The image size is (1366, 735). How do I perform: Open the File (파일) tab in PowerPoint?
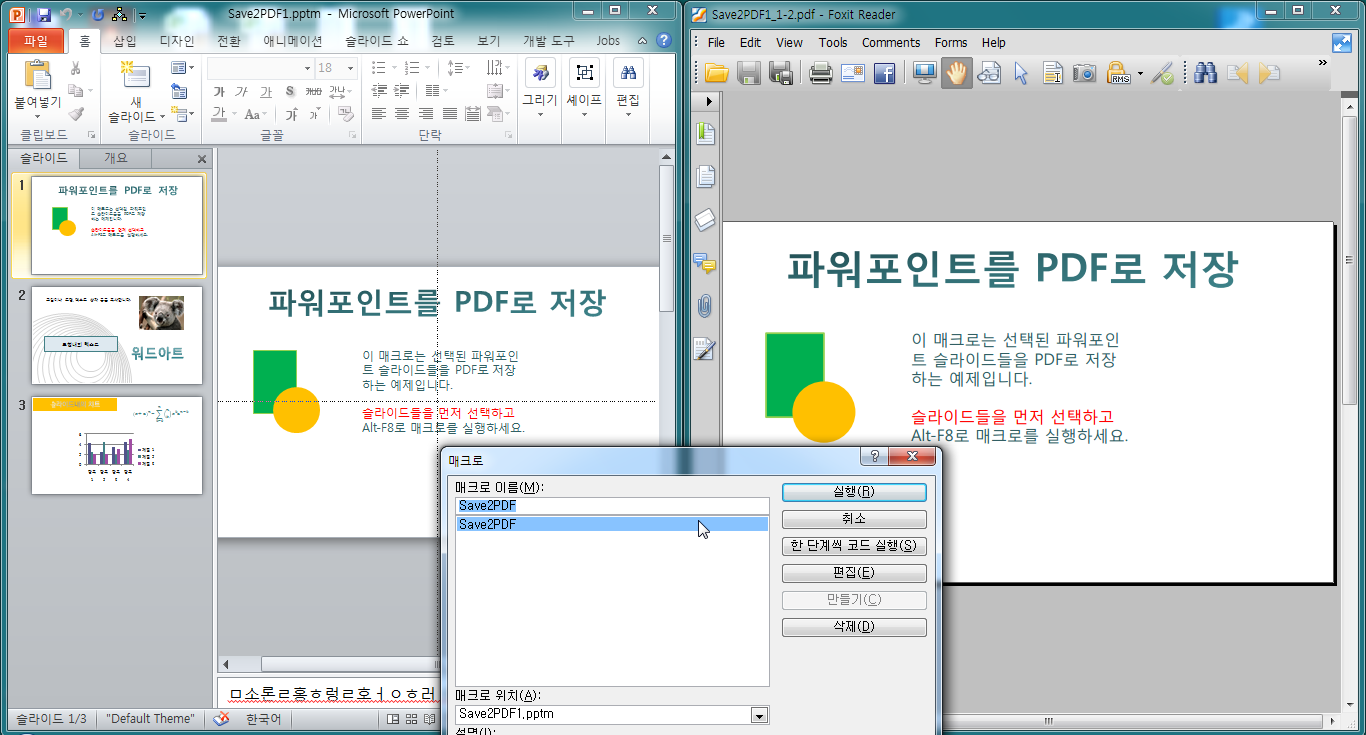tap(36, 41)
